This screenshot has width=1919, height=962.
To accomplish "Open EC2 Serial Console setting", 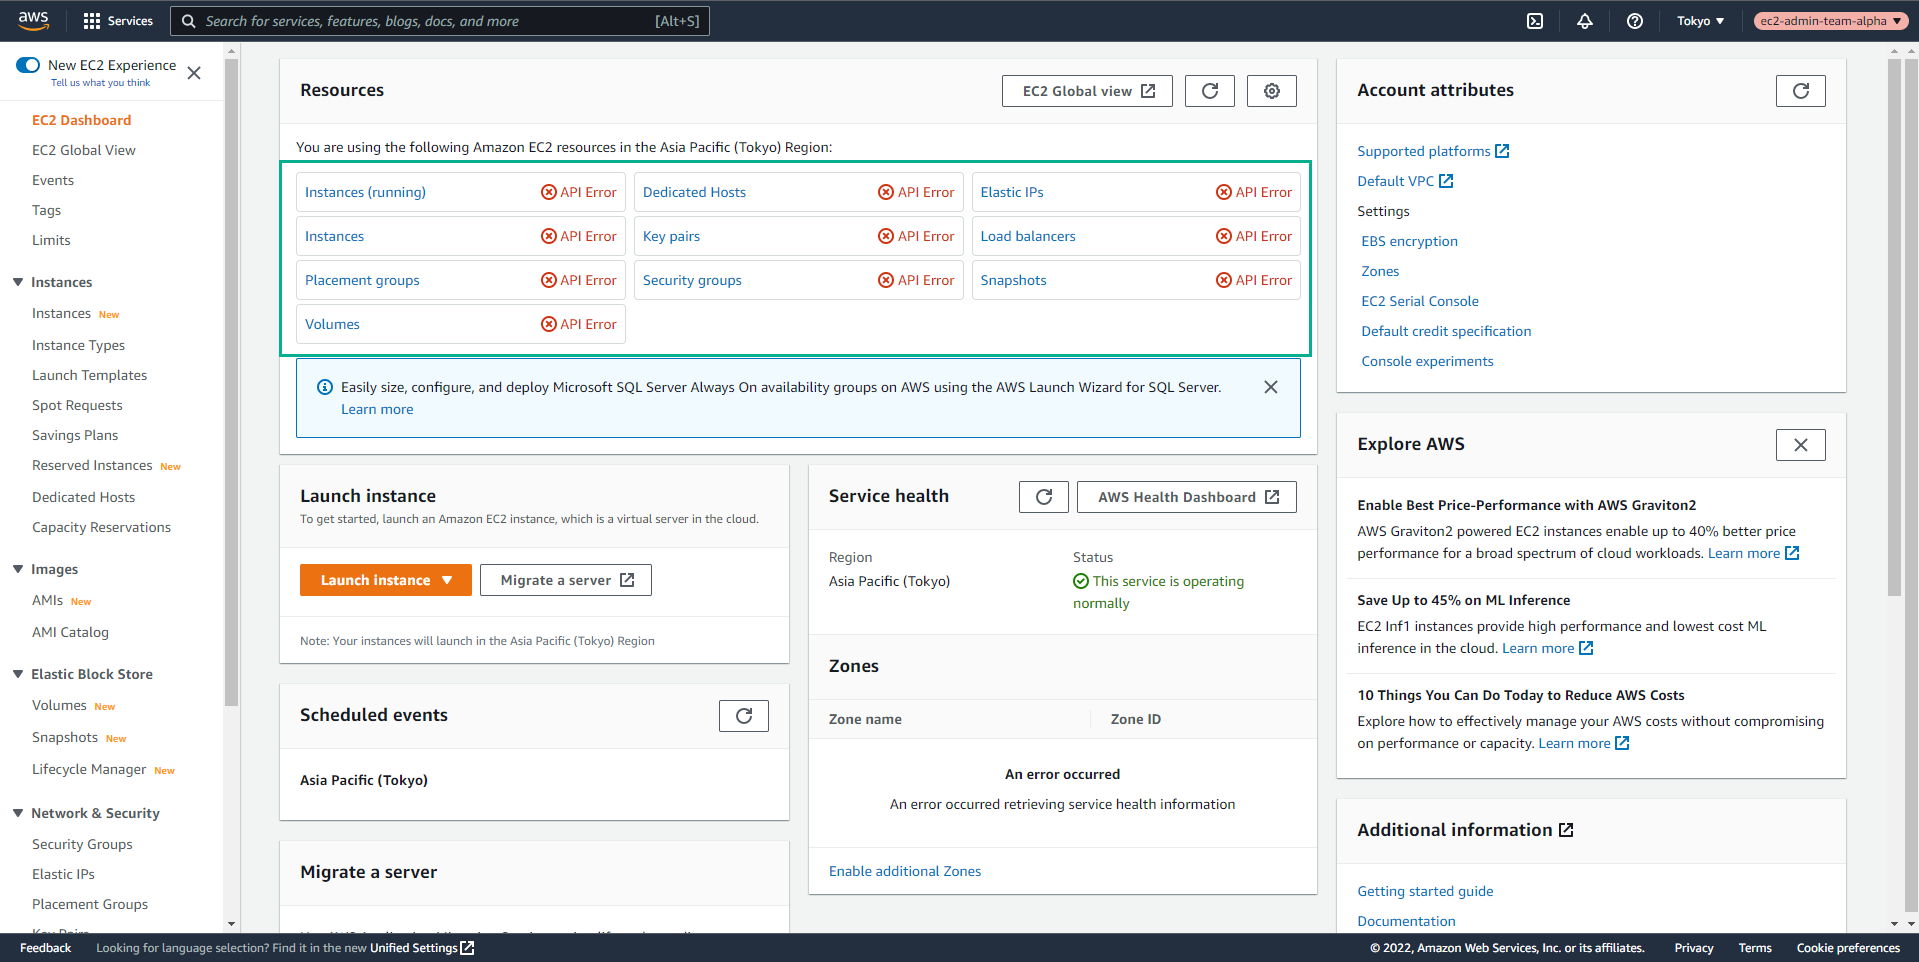I will coord(1420,301).
